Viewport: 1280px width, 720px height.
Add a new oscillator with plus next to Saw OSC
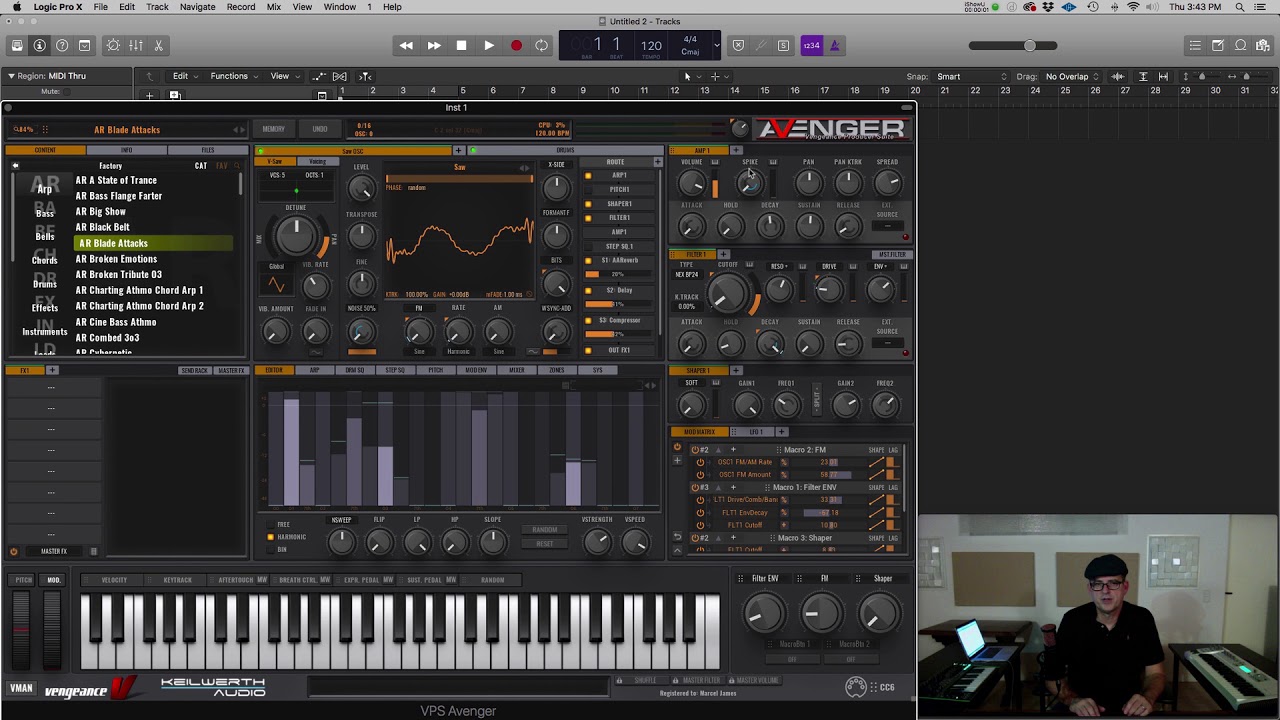tap(459, 150)
